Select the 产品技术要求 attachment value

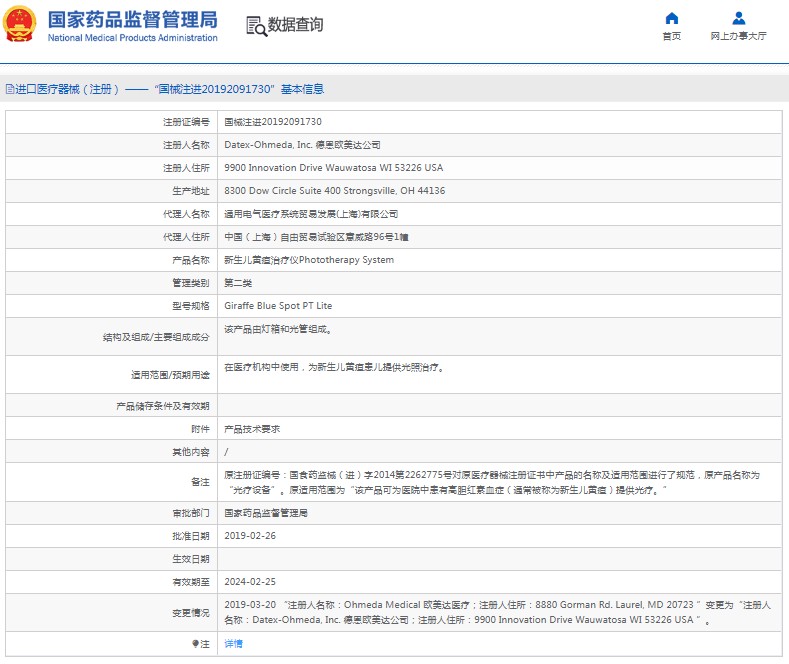(252, 429)
